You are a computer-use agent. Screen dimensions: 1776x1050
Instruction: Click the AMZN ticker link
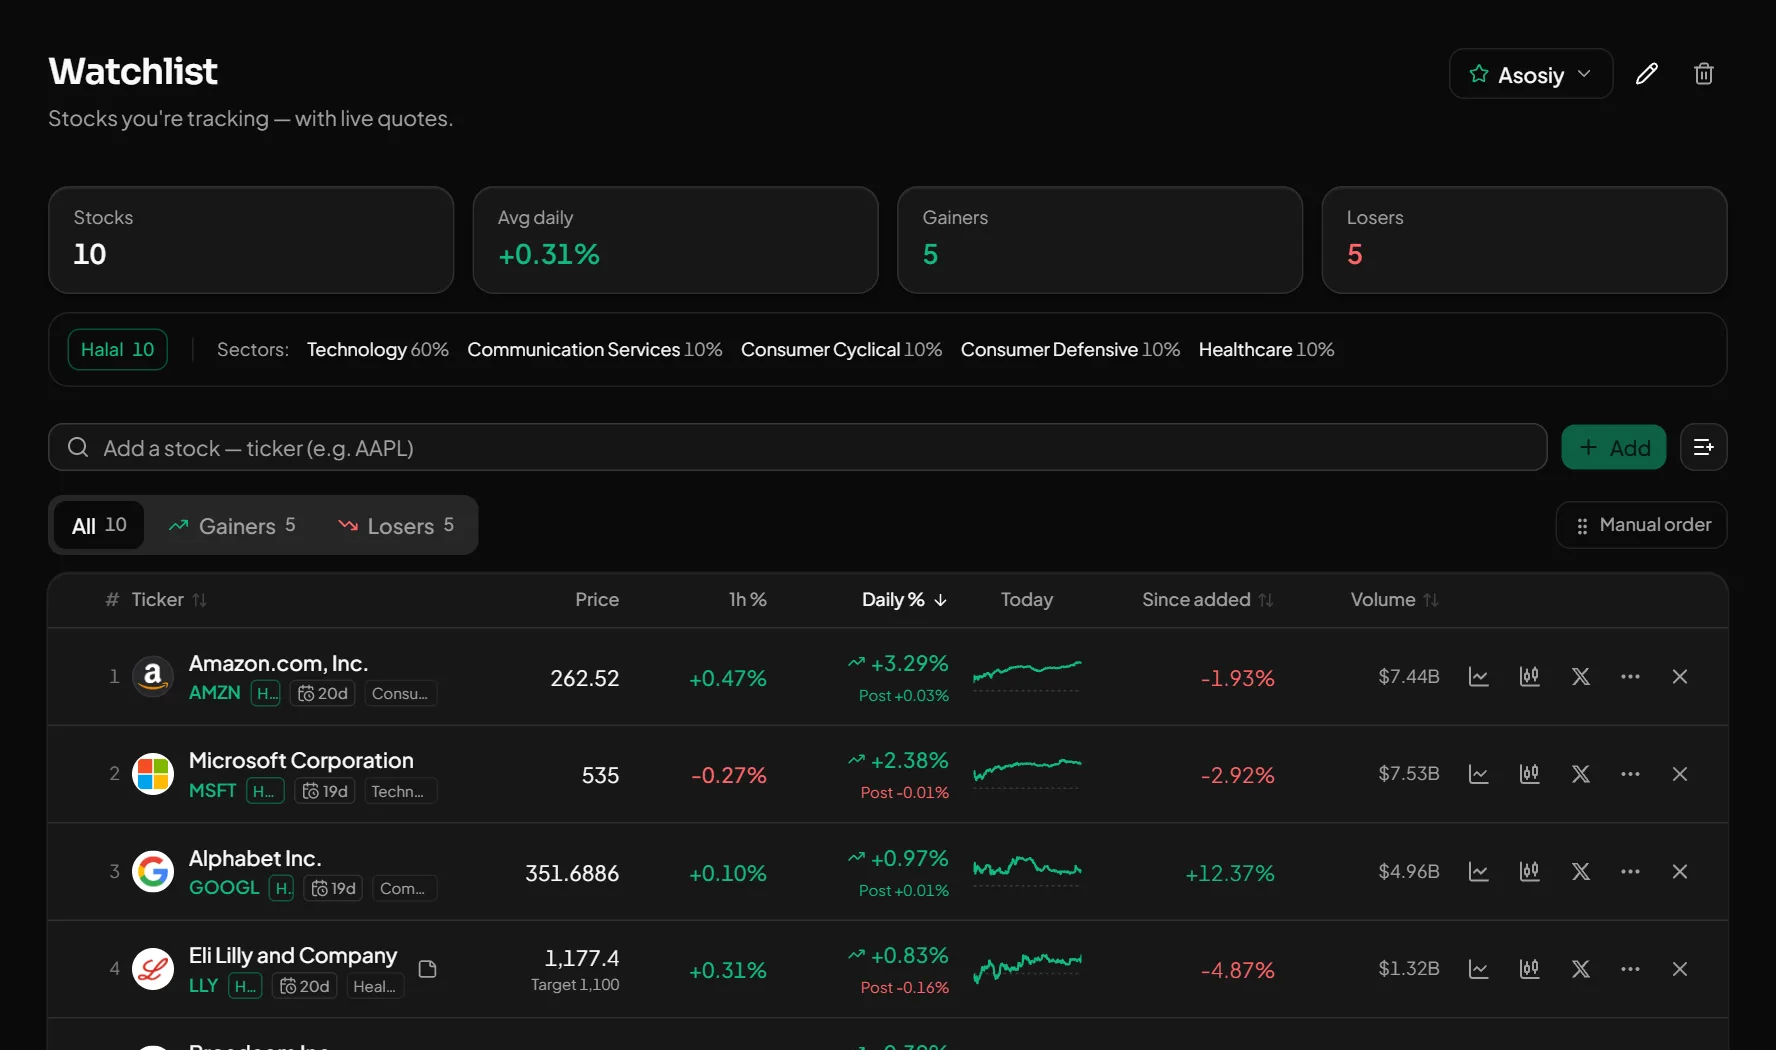coord(215,693)
